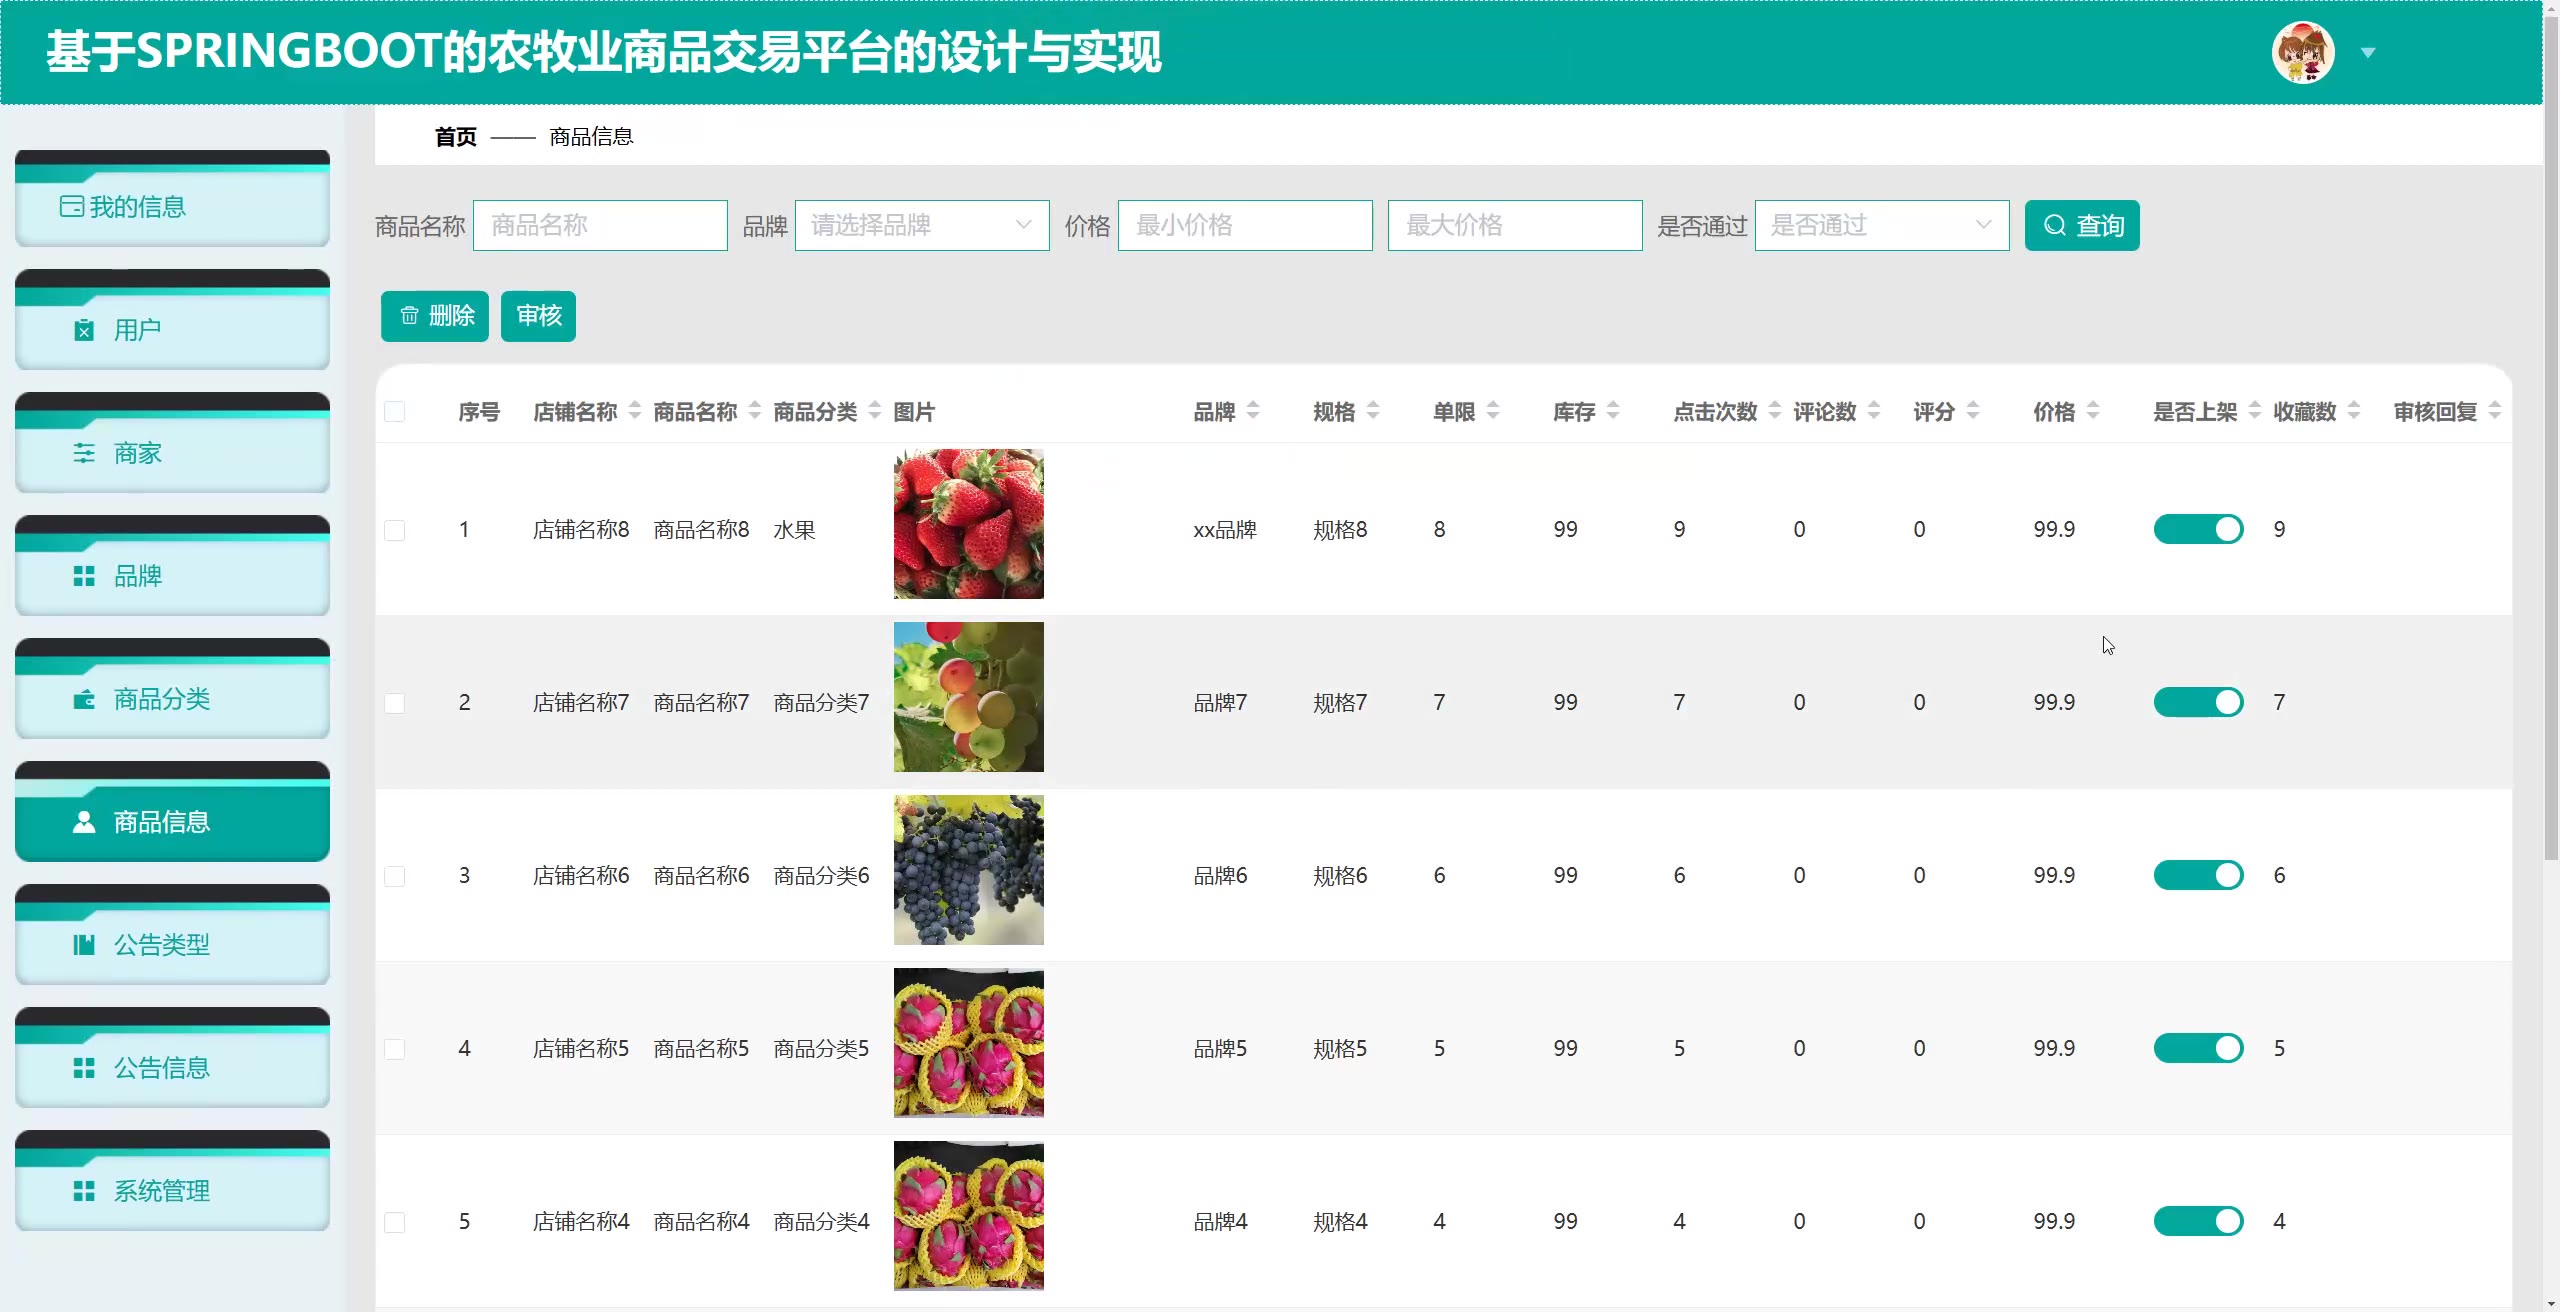Click the clipboard icon beside 用户
The width and height of the screenshot is (2560, 1312).
pyautogui.click(x=84, y=330)
